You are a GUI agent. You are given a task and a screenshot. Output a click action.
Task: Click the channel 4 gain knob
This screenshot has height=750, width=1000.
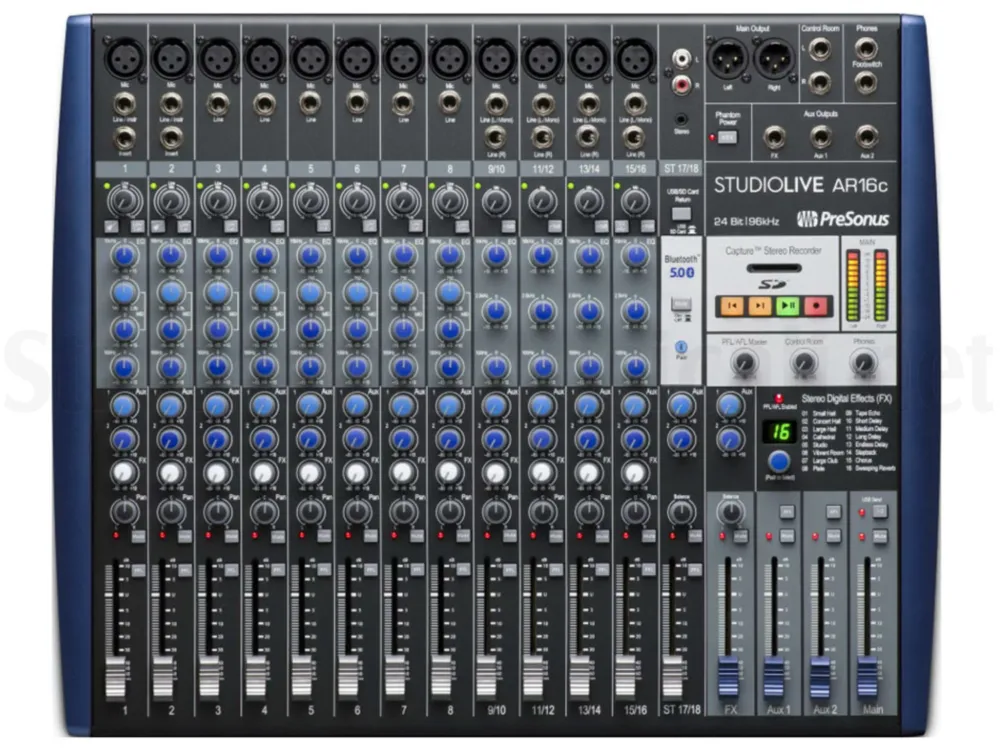tap(264, 202)
